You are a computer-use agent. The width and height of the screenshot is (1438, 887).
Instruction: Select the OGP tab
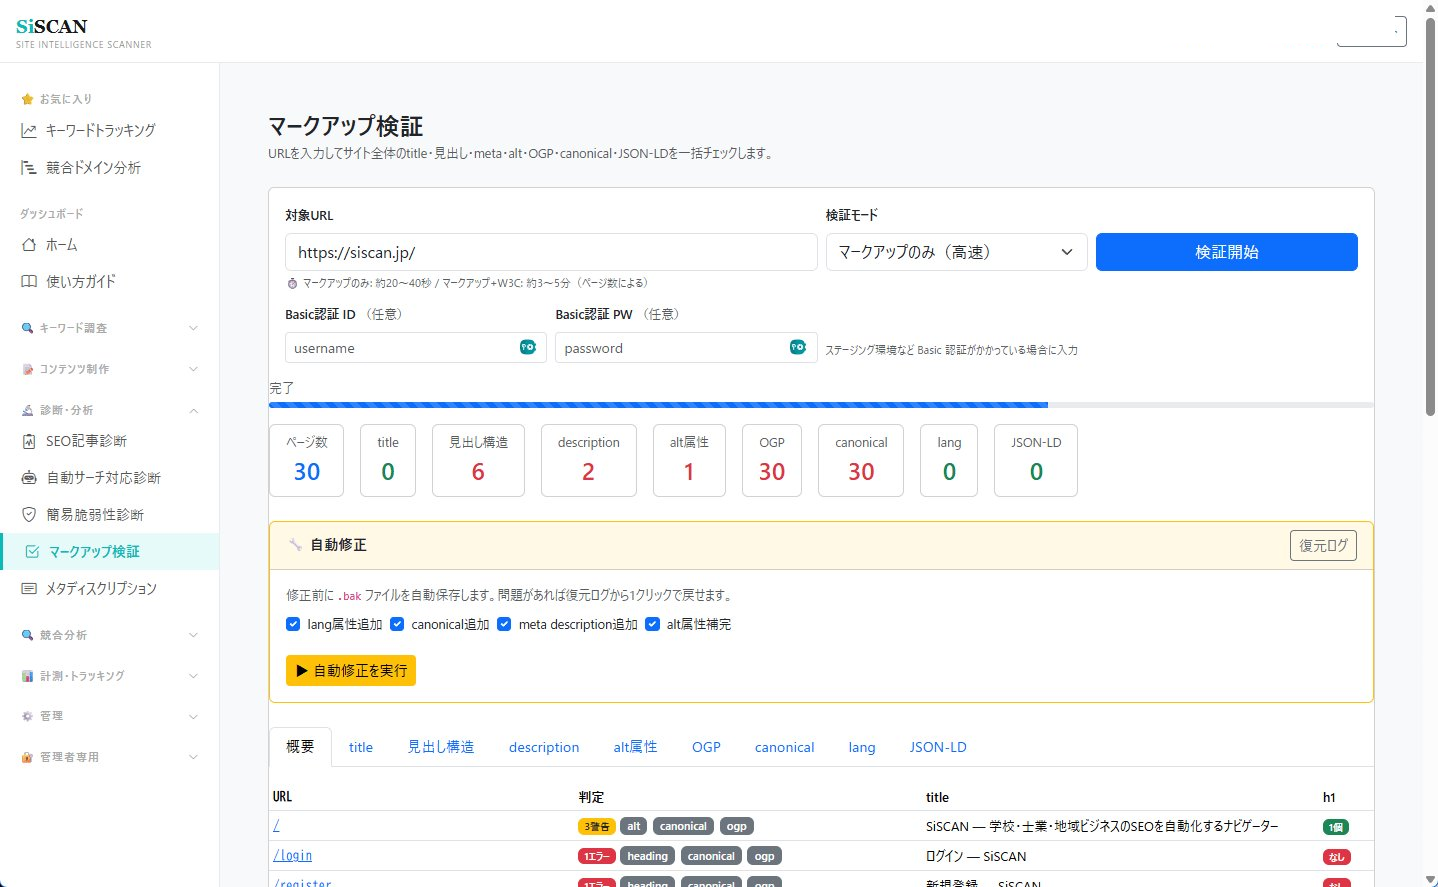coord(706,747)
